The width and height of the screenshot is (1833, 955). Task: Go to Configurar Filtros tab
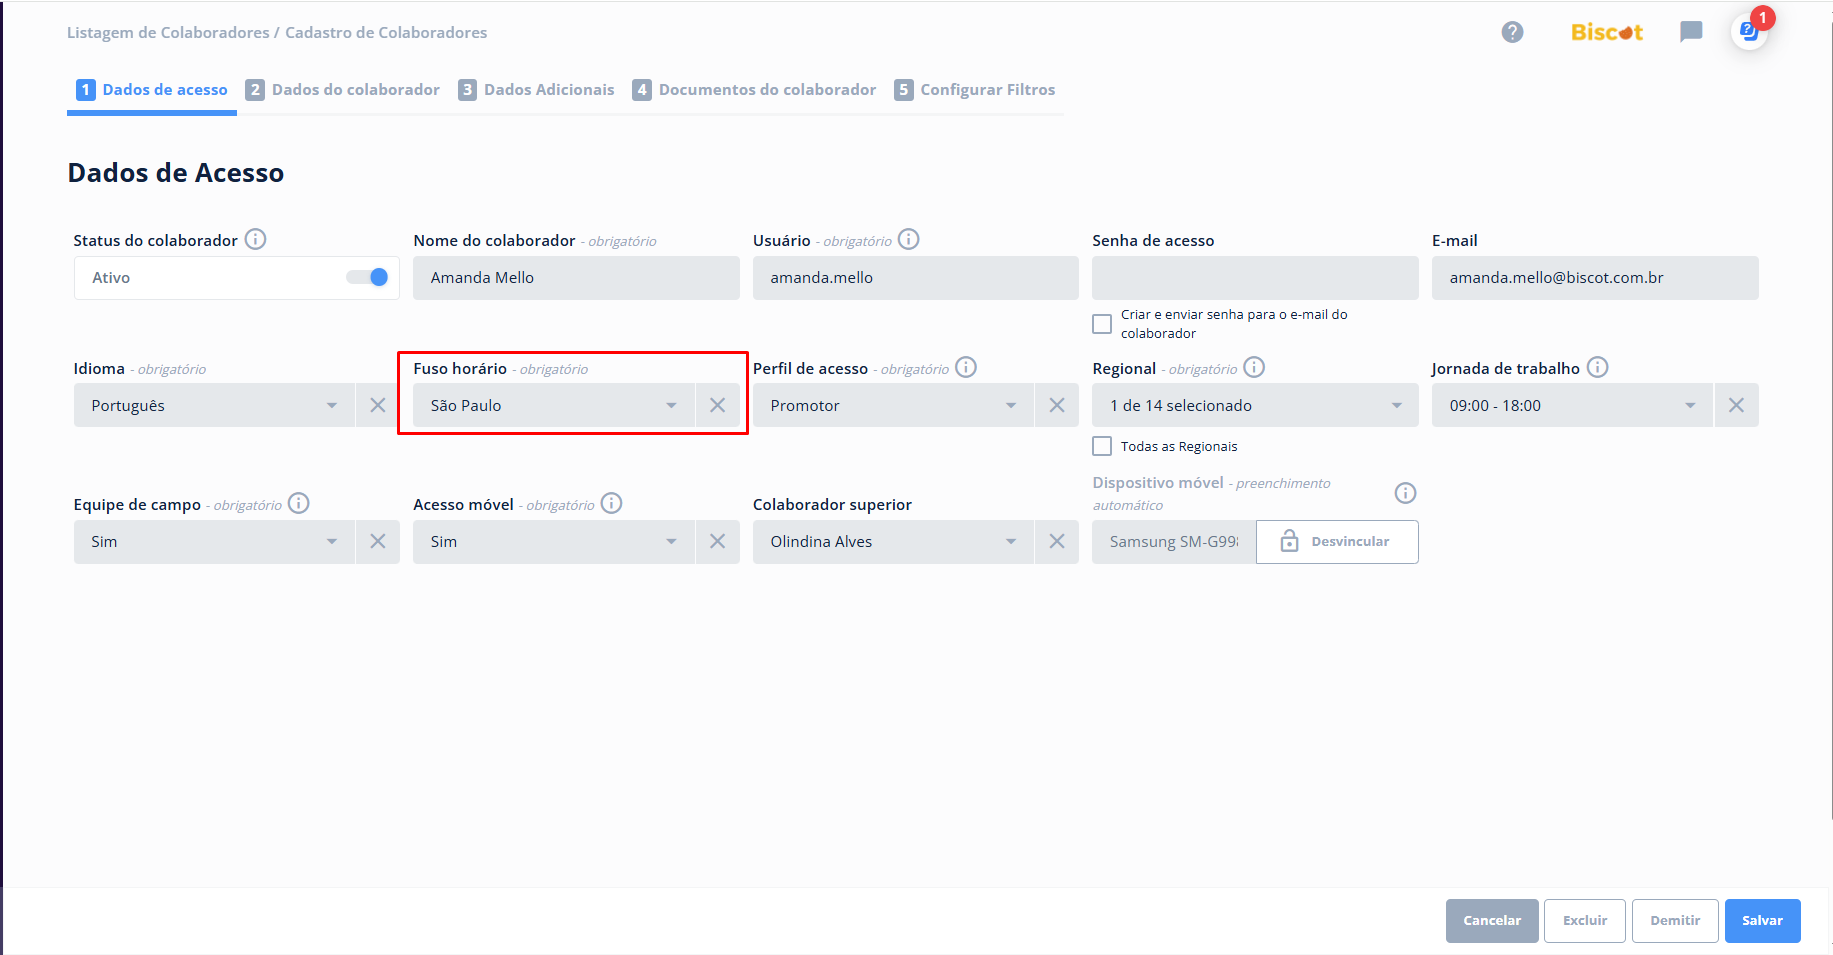(975, 90)
